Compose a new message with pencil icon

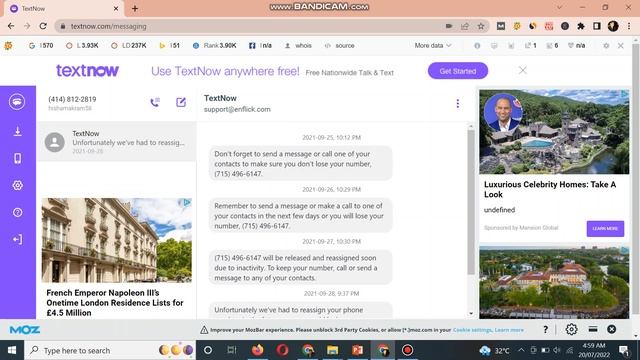click(x=181, y=102)
